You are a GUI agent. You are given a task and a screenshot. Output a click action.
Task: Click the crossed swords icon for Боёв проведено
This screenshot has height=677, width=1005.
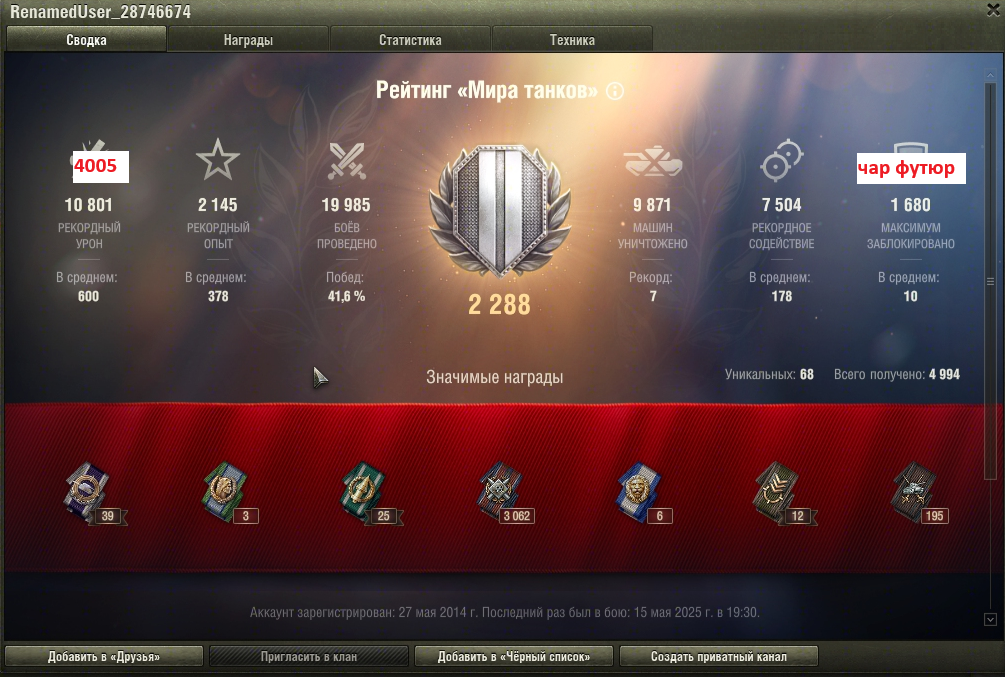point(347,160)
